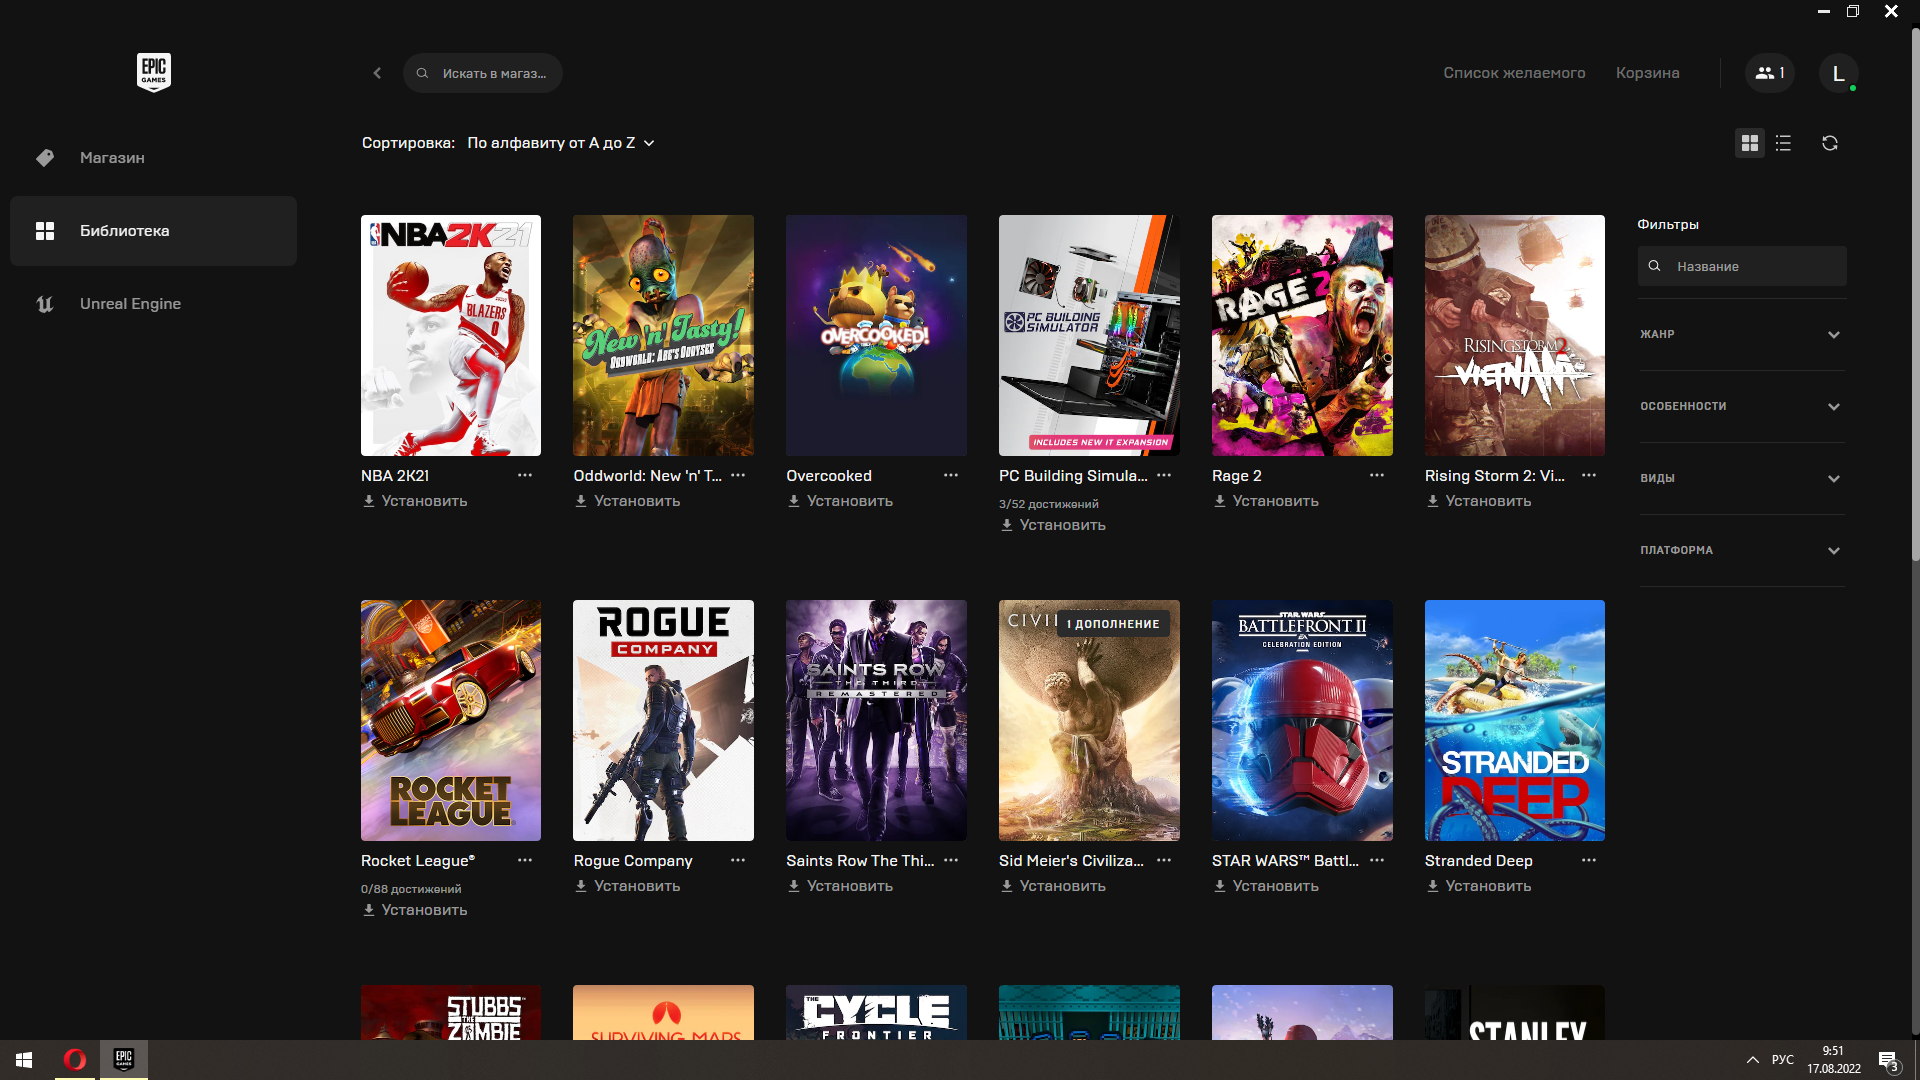Open Sid Meier's Civilization options menu
This screenshot has width=1920, height=1080.
[1164, 860]
